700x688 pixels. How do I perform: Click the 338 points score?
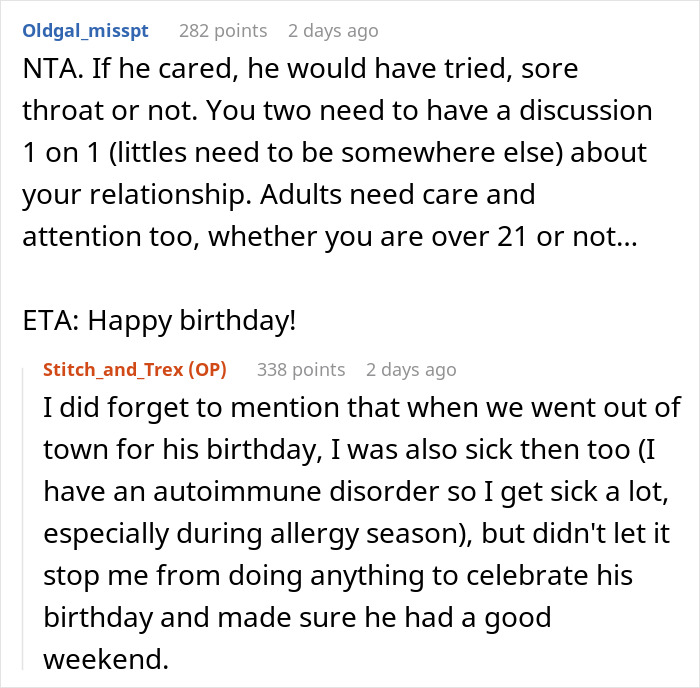pos(301,369)
